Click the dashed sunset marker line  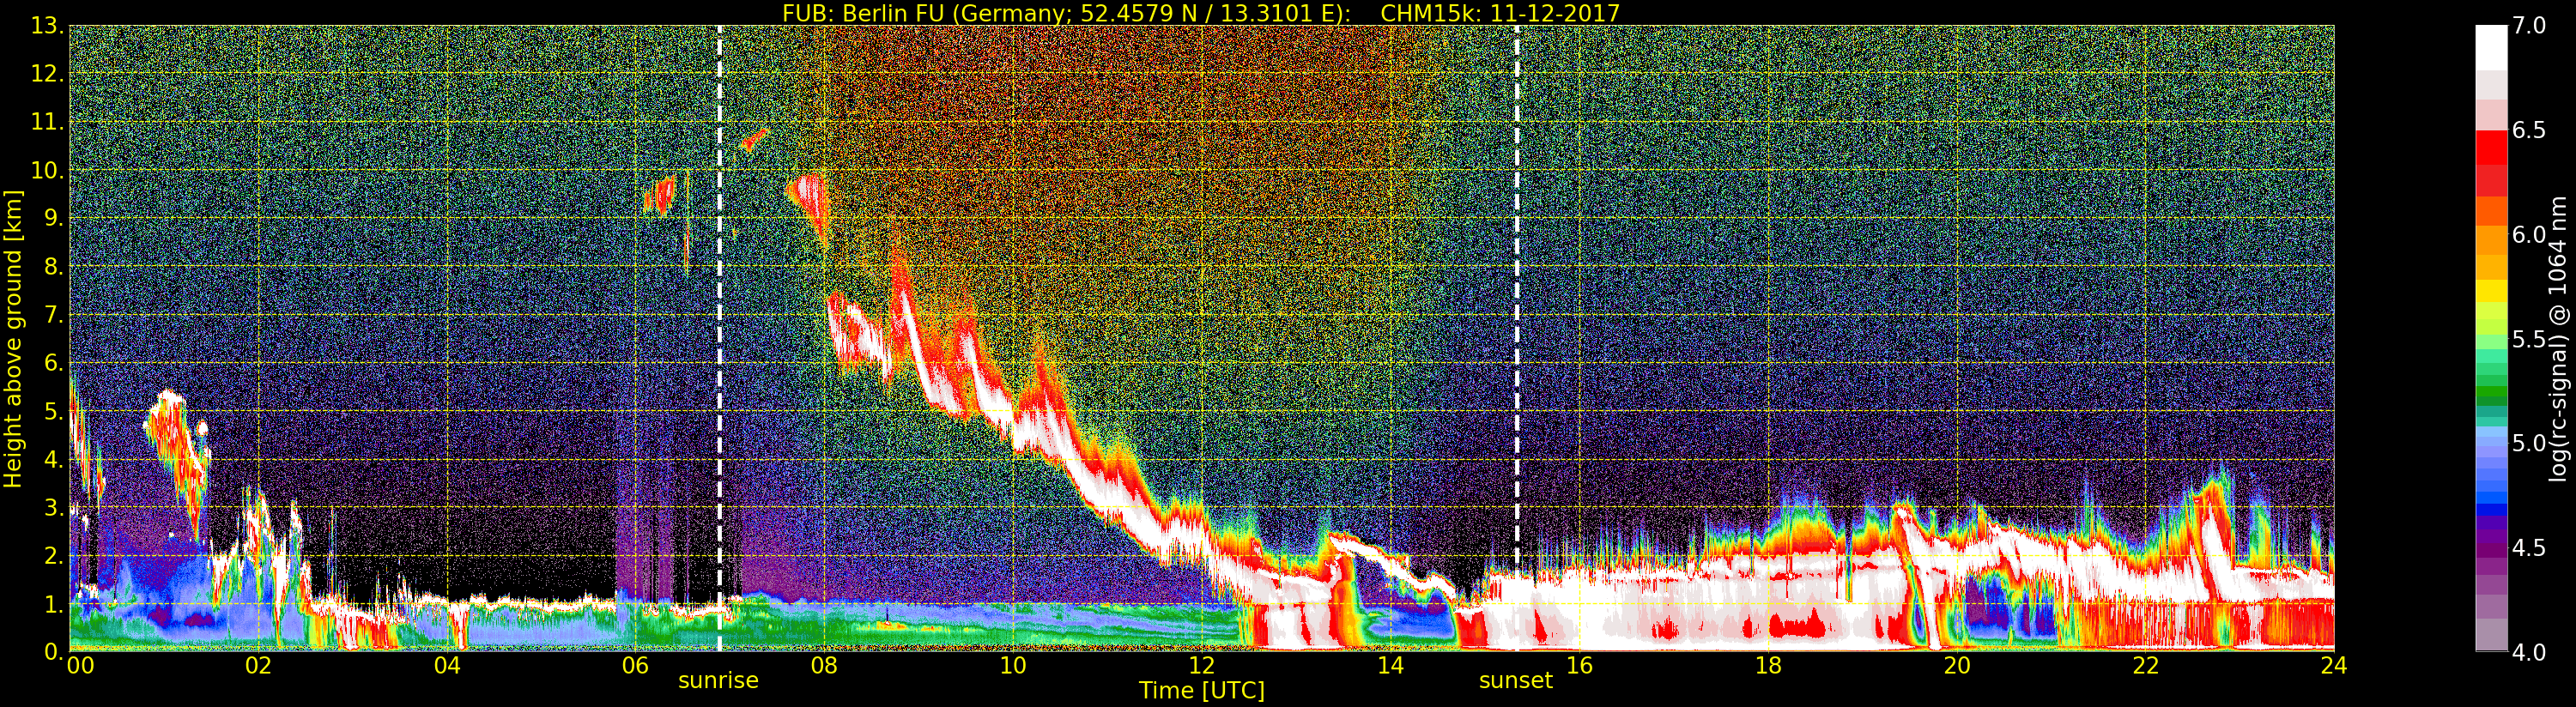(1517, 338)
